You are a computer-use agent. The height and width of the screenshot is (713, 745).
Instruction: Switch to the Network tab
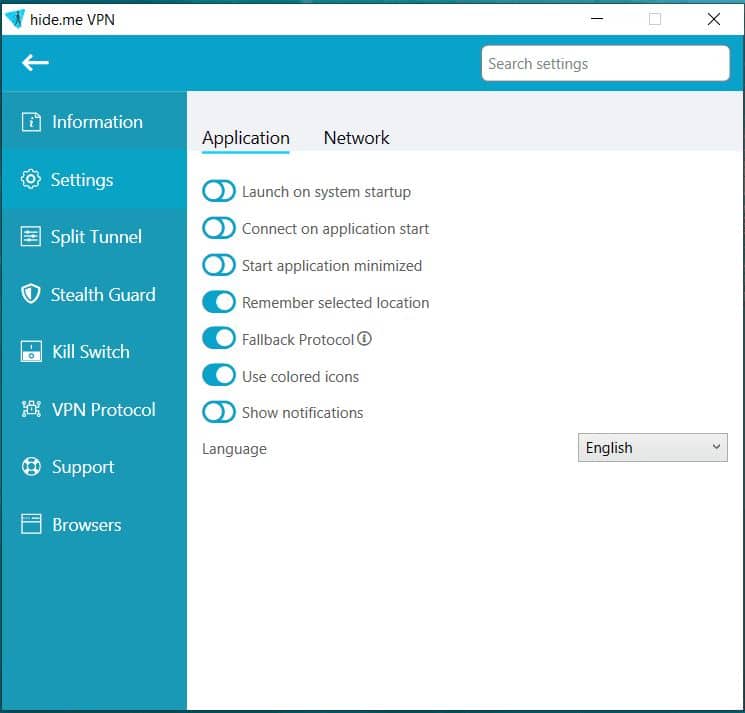pyautogui.click(x=356, y=138)
